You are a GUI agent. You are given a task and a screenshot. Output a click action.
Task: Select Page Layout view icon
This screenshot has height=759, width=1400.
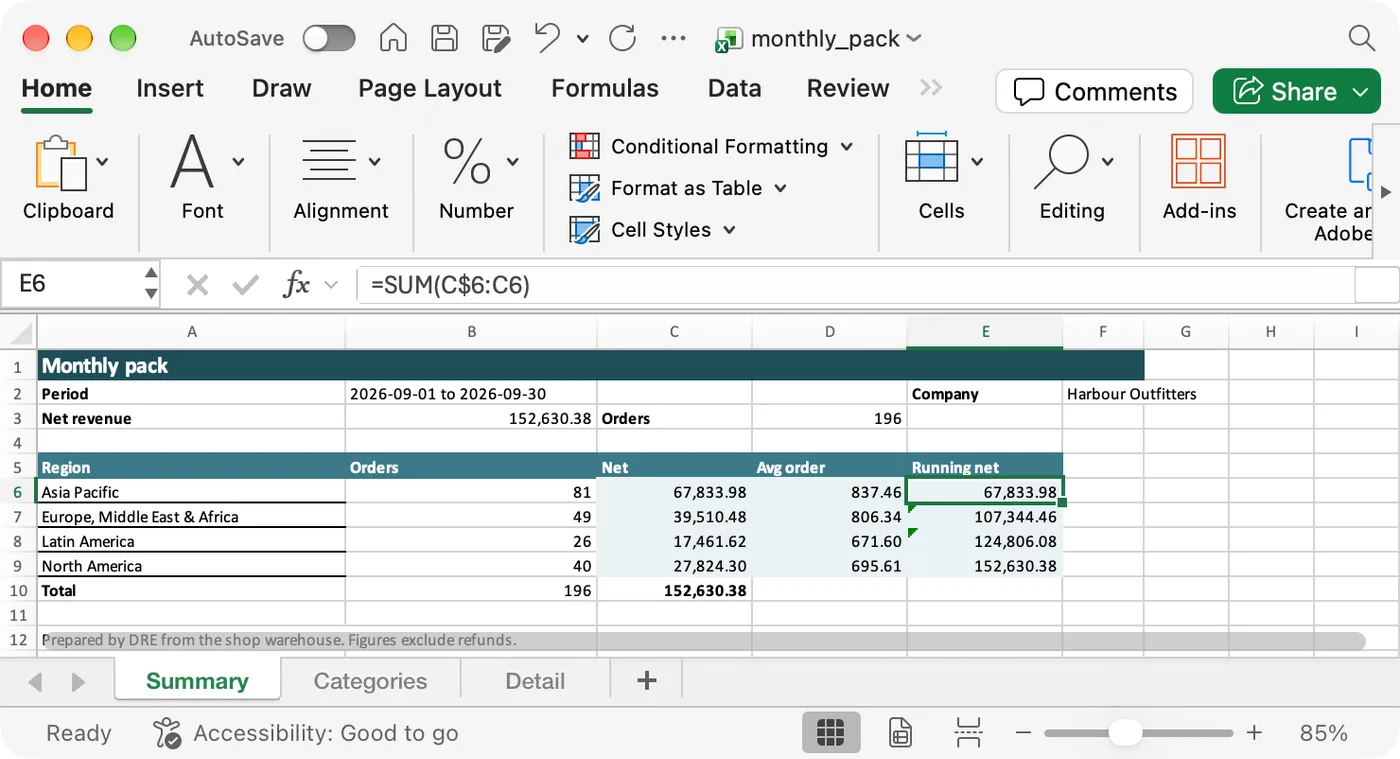(900, 733)
